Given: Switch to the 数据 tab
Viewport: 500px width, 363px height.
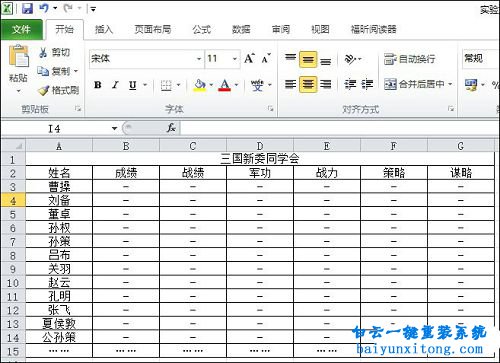Looking at the screenshot, I should 241,29.
